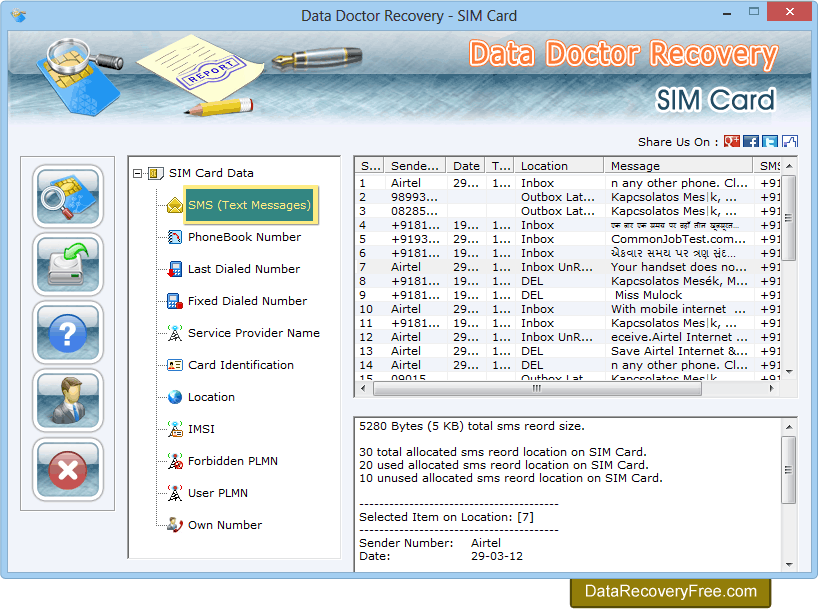Select SMS (Text Messages) tree item
The width and height of the screenshot is (818, 609).
coord(250,205)
